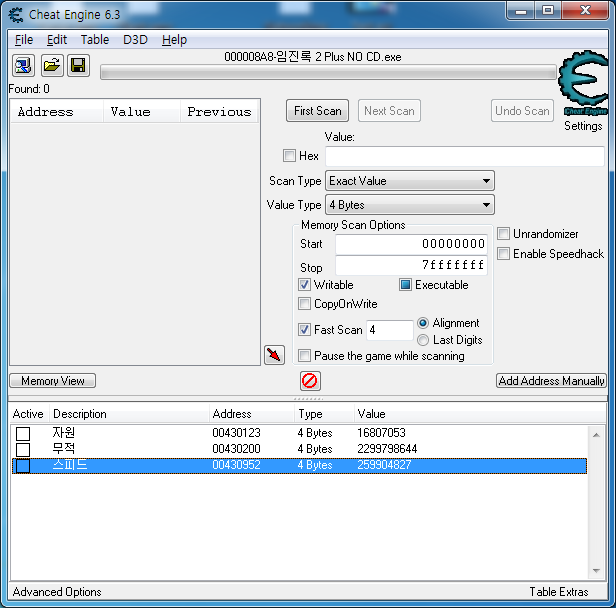
Task: Click the address table Address column header
Action: point(251,414)
